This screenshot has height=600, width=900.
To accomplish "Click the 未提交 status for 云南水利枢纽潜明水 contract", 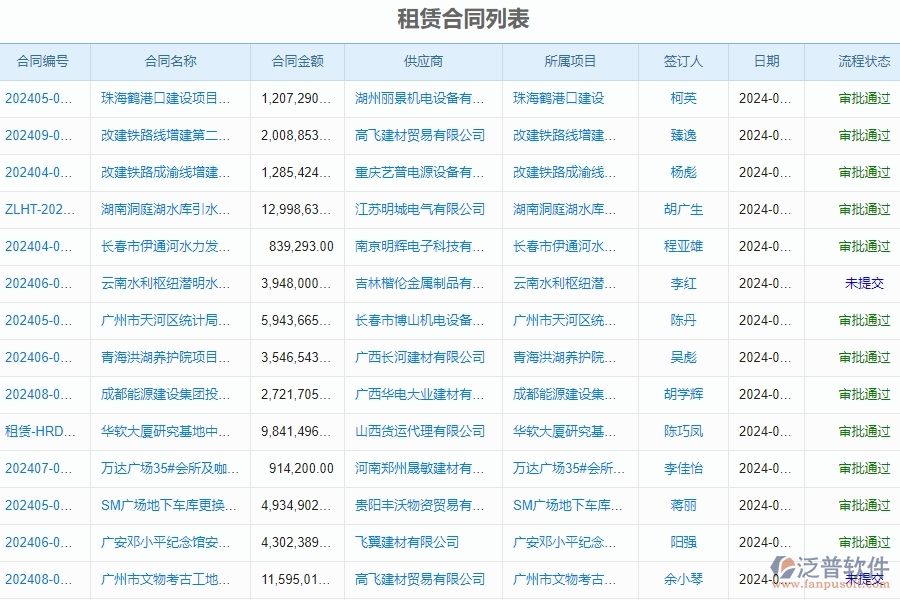I will point(862,283).
